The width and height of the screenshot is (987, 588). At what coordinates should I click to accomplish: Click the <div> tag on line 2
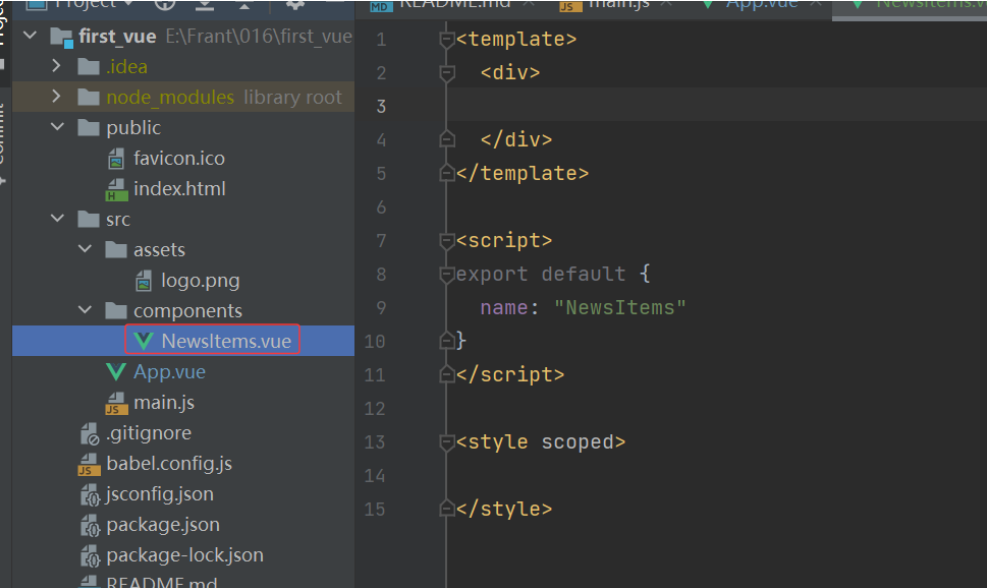(x=510, y=72)
